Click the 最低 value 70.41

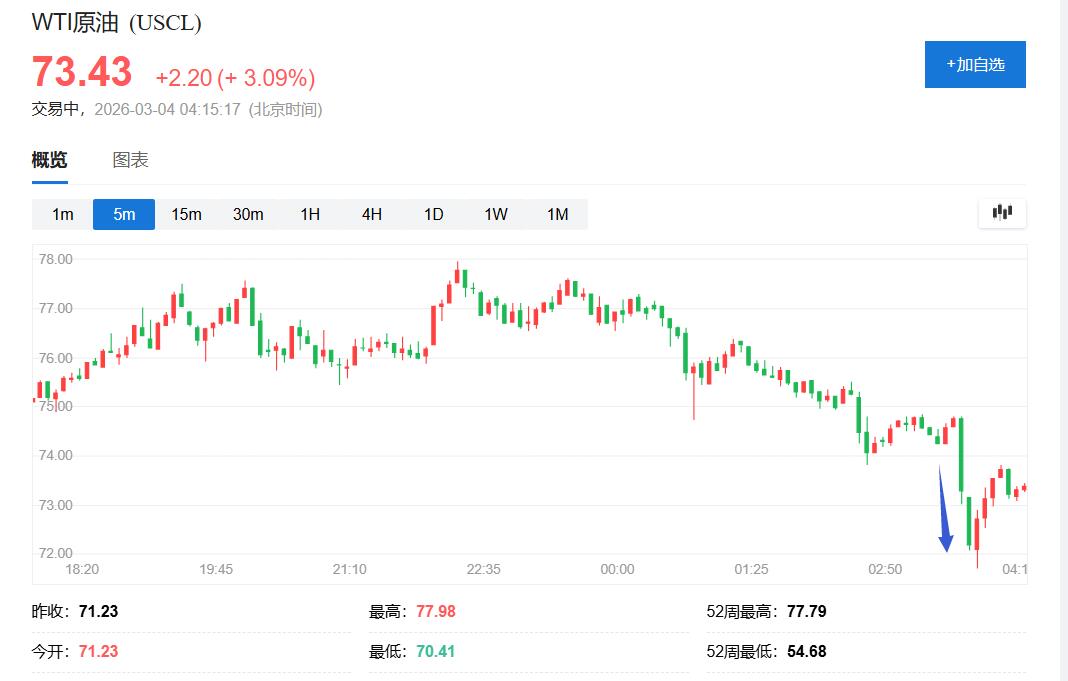tap(436, 651)
